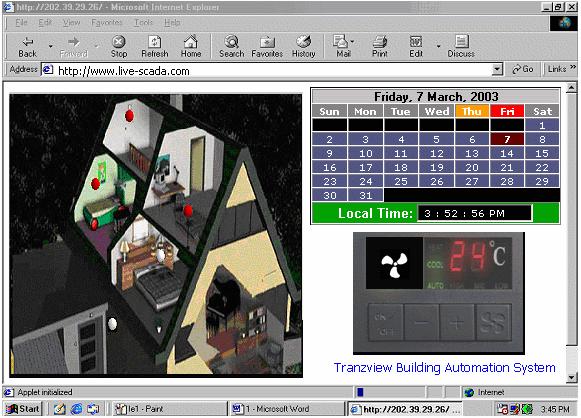The height and width of the screenshot is (418, 581).
Task: Open the Tools menu
Action: pos(143,23)
